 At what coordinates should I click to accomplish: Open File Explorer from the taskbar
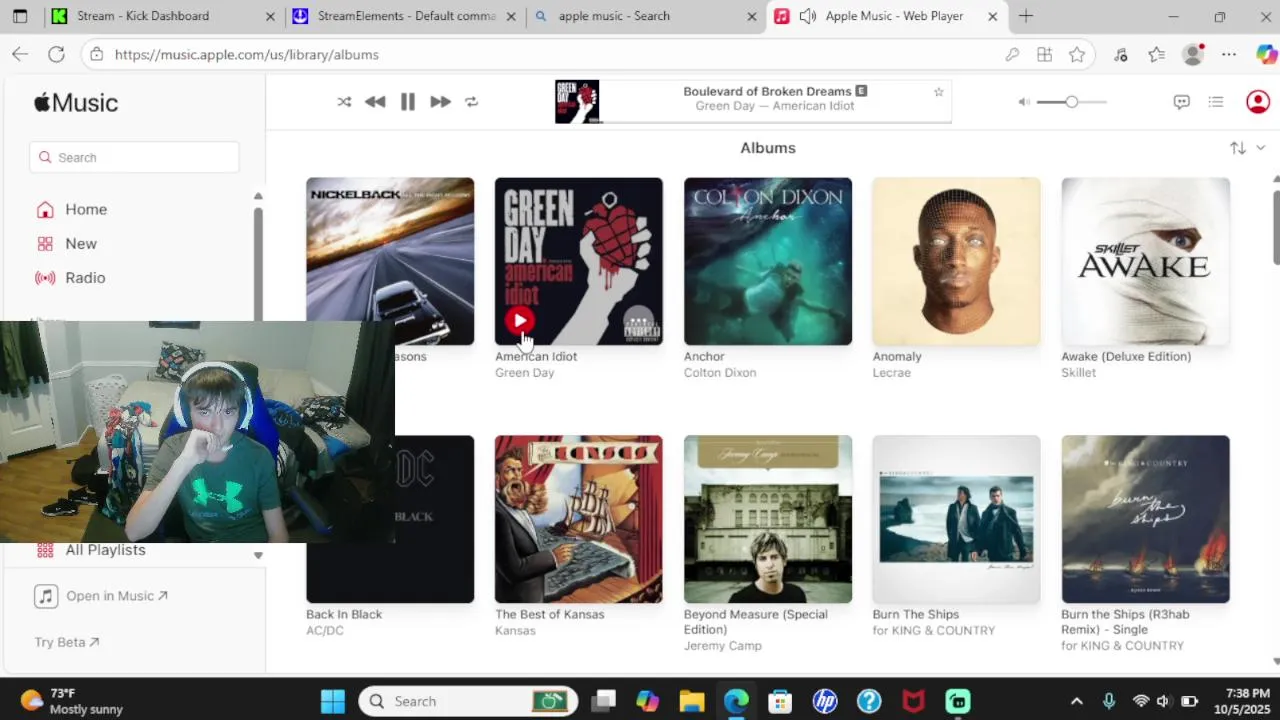[692, 701]
